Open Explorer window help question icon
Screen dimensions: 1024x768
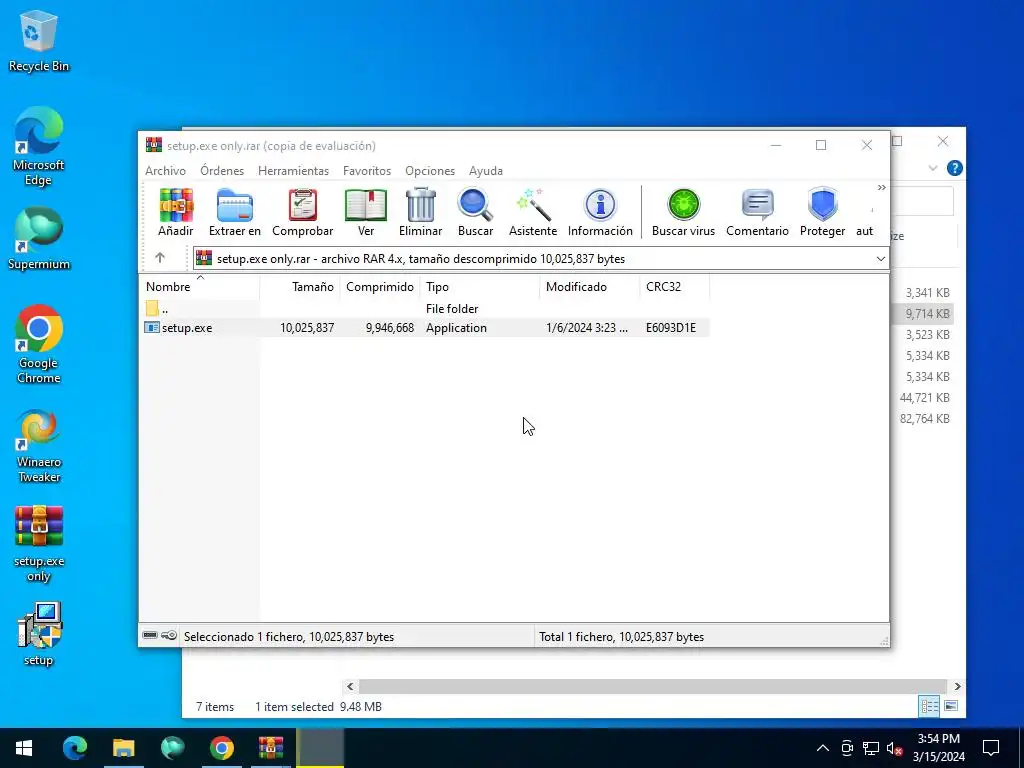tap(955, 168)
